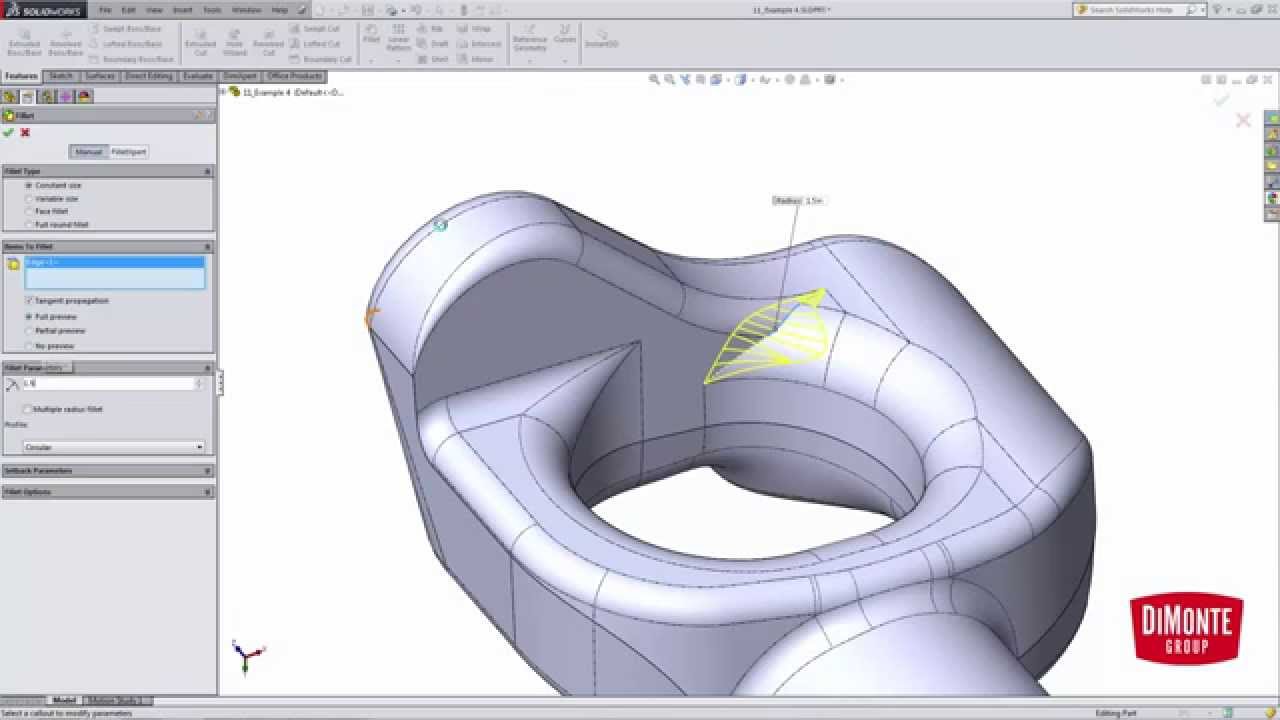Viewport: 1280px width, 720px height.
Task: Collapse the Fillet Type section
Action: [208, 171]
